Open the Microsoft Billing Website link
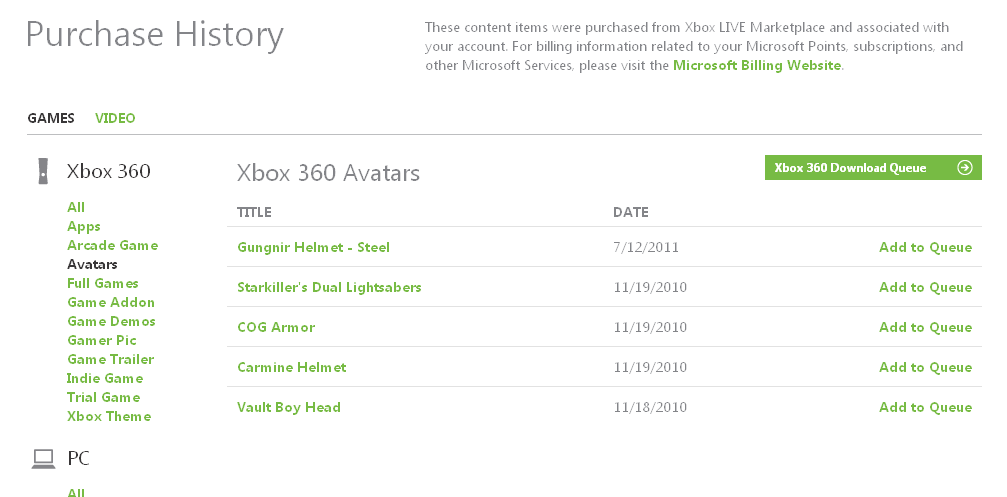This screenshot has width=1007, height=497. [x=757, y=65]
